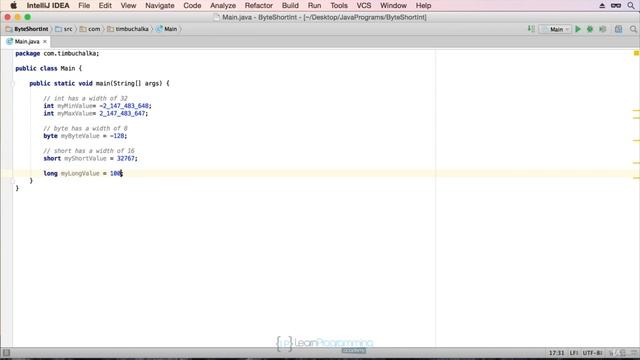The height and width of the screenshot is (360, 640).
Task: Click the Make Project icon in toolbar
Action: point(531,29)
